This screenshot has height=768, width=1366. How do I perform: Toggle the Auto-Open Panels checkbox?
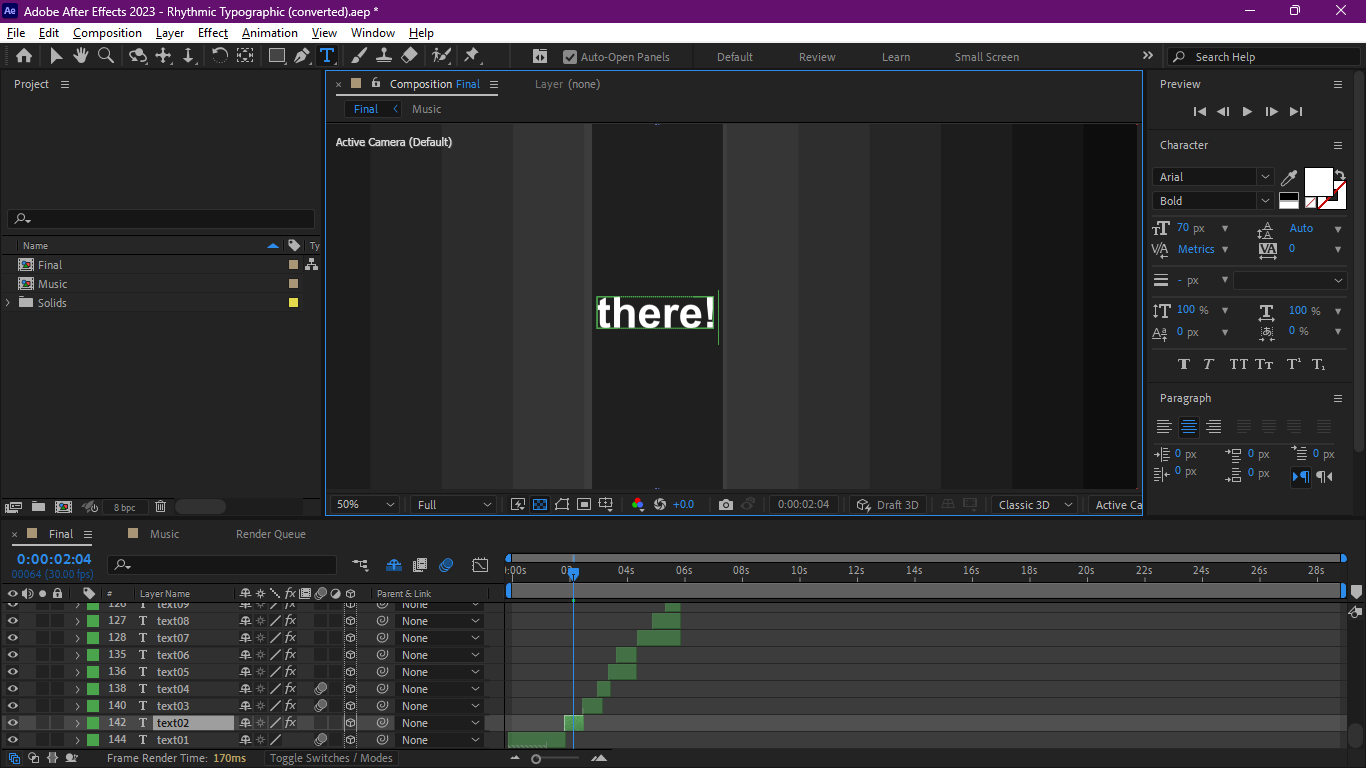click(570, 57)
